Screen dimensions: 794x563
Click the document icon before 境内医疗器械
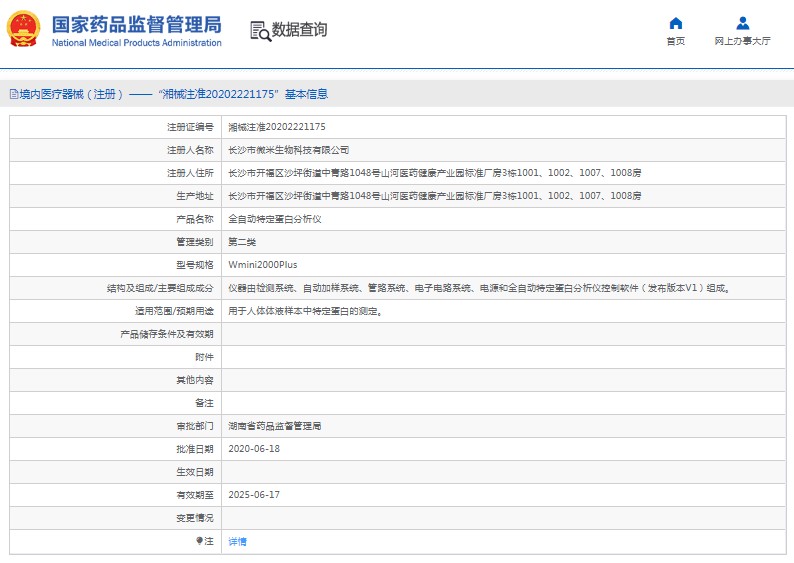(13, 94)
